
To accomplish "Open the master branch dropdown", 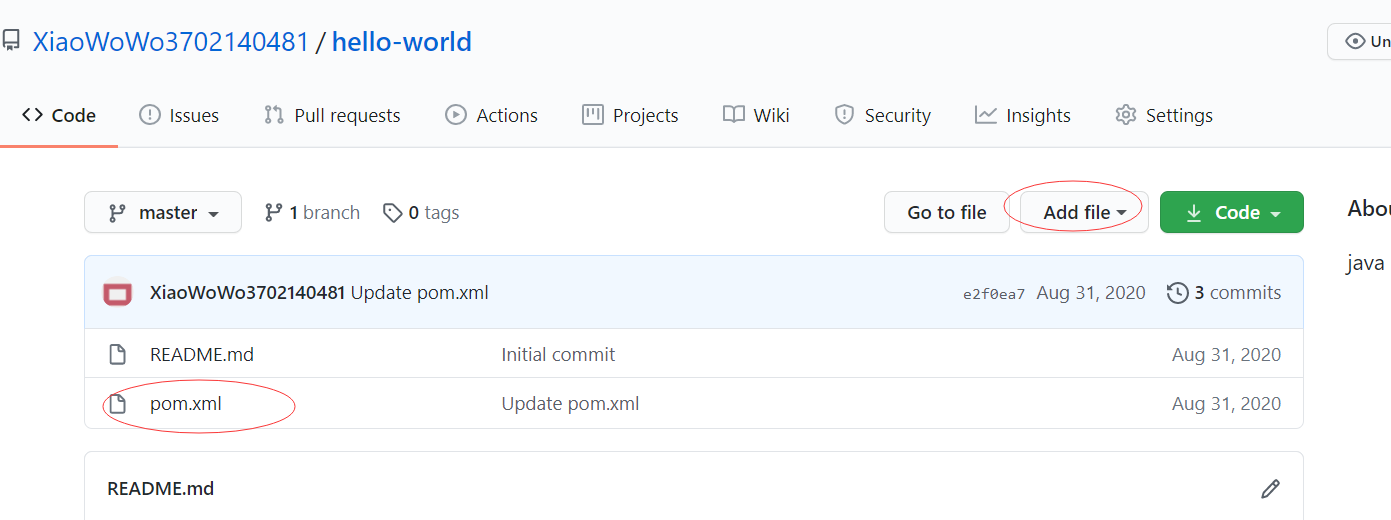I will click(x=163, y=213).
